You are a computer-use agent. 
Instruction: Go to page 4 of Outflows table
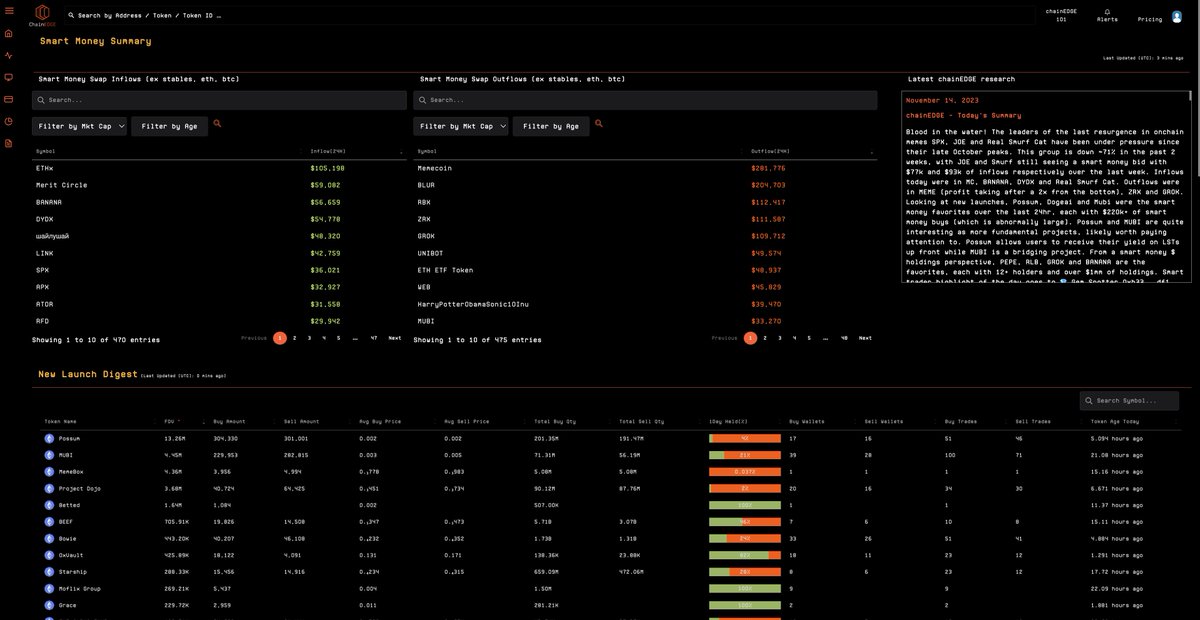[x=795, y=338]
